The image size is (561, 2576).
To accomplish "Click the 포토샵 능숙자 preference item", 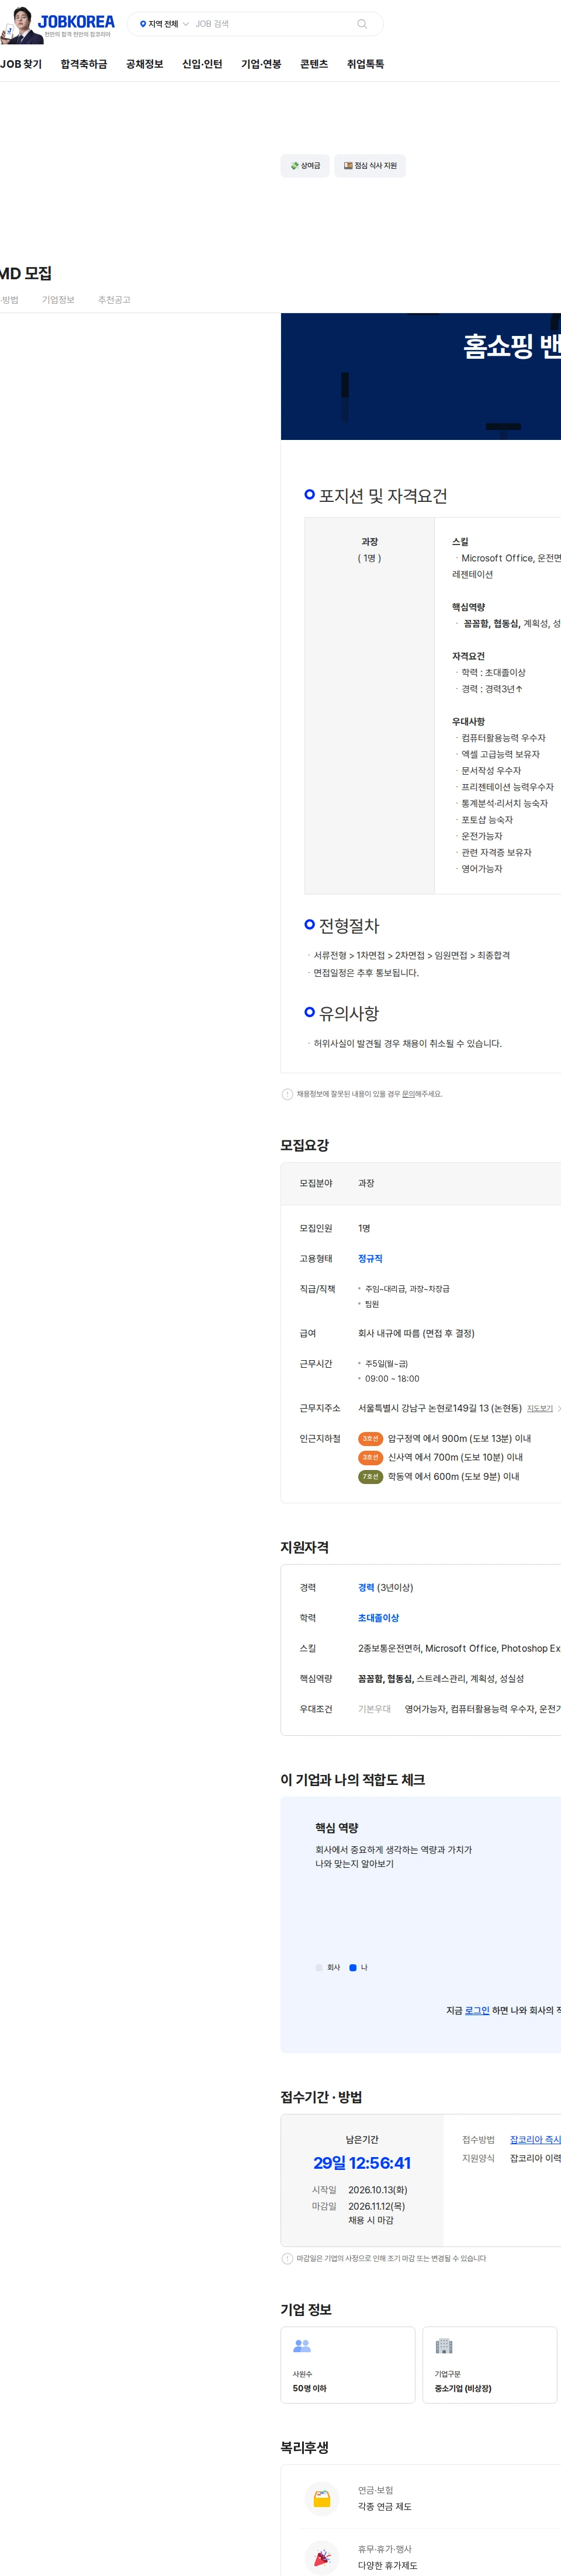I will coord(487,820).
